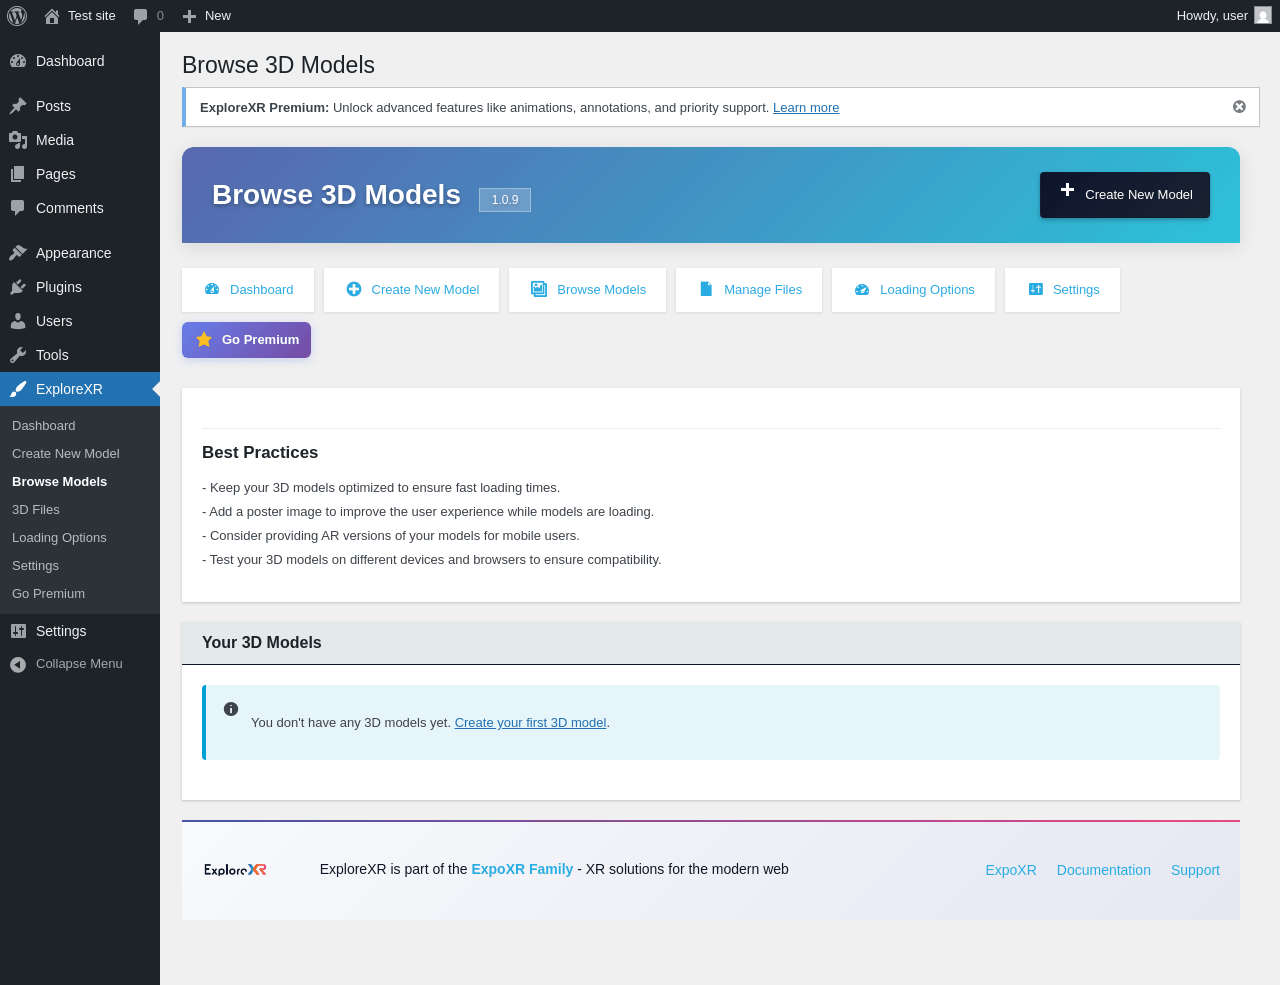Open the ExpoXR footer link
This screenshot has height=985, width=1280.
pyautogui.click(x=1011, y=870)
